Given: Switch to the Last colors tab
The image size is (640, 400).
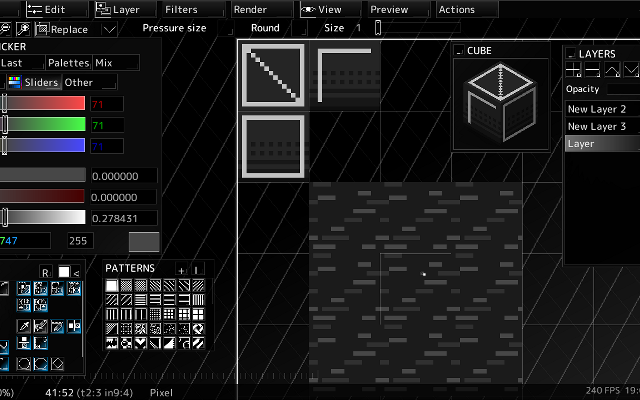Looking at the screenshot, I should 22,63.
